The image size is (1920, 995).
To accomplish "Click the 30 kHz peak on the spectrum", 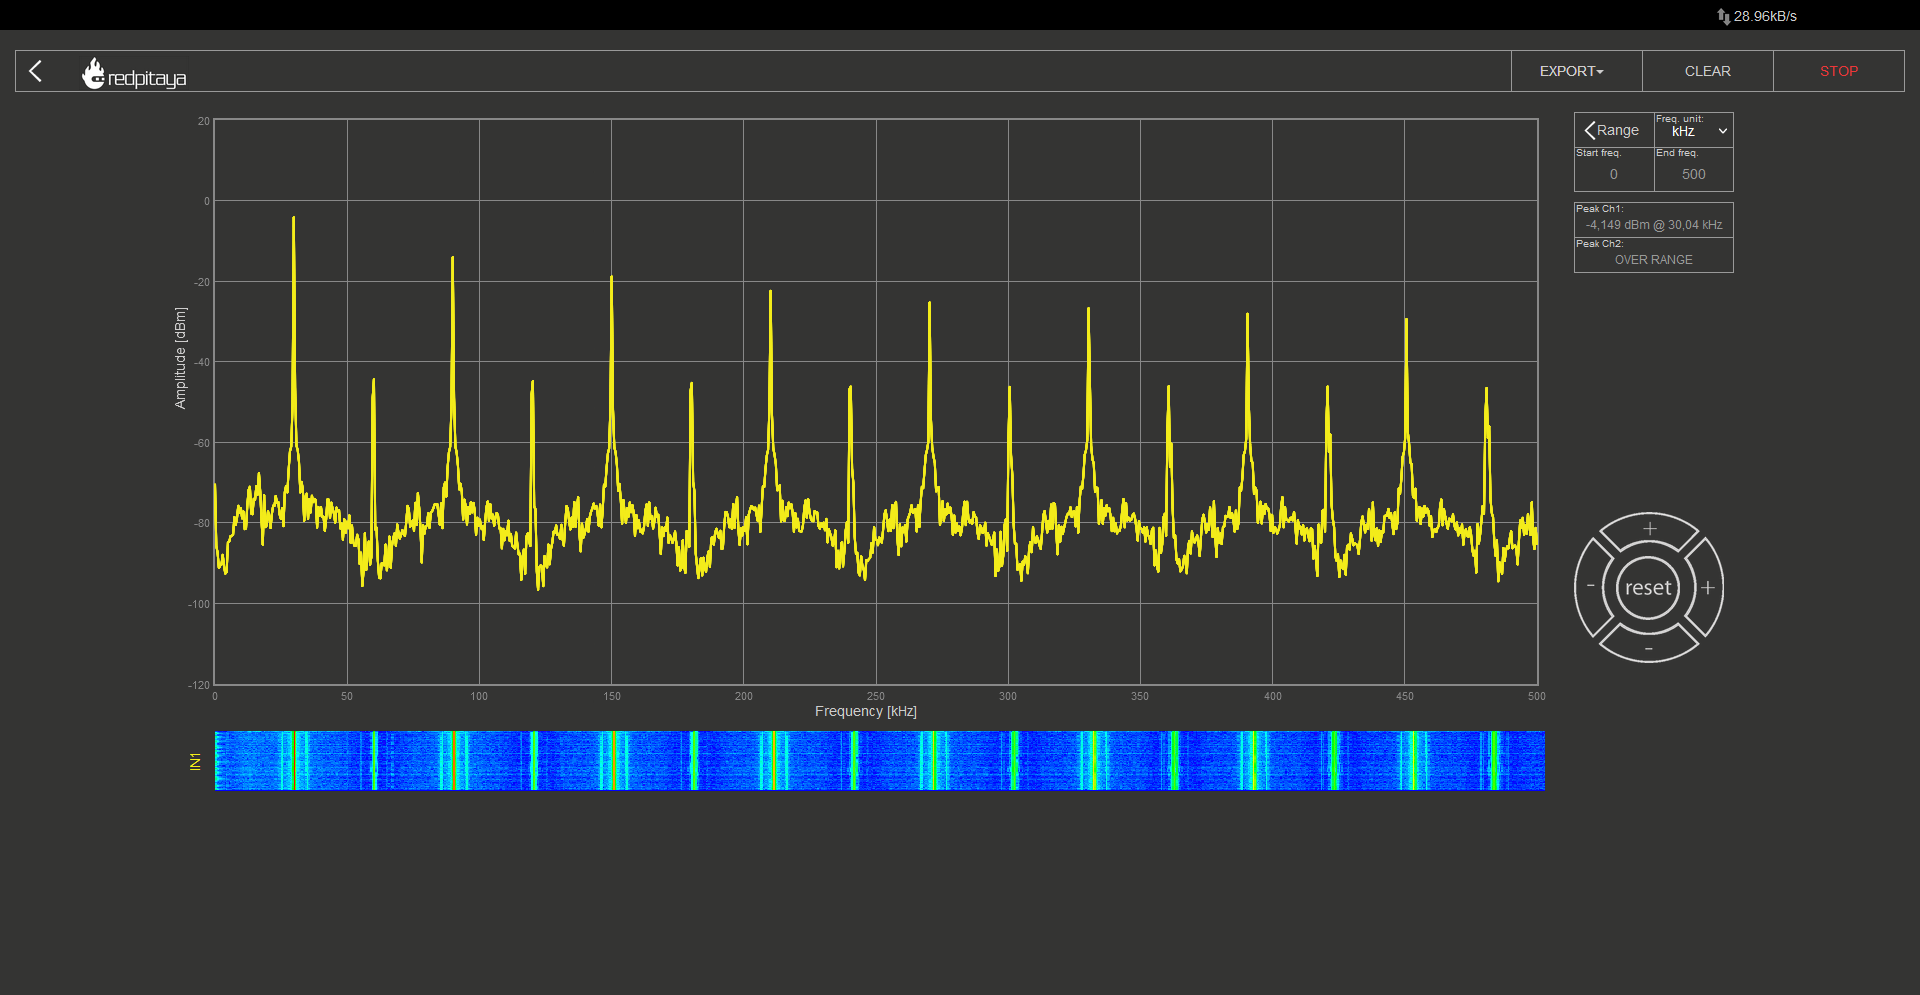I will click(293, 218).
